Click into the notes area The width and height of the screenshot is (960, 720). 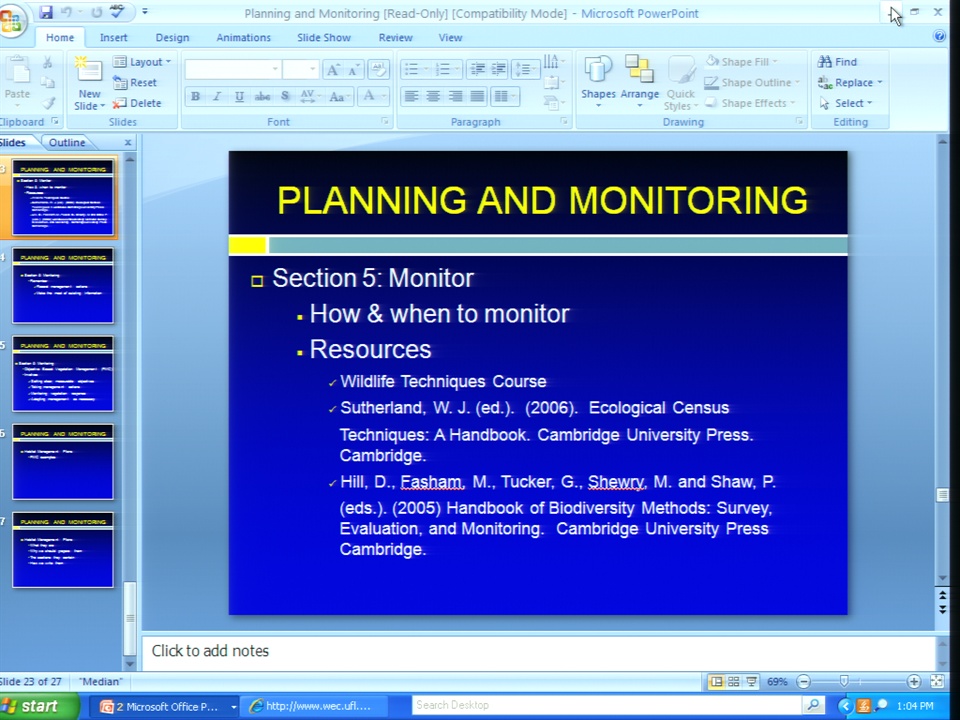[x=539, y=651]
